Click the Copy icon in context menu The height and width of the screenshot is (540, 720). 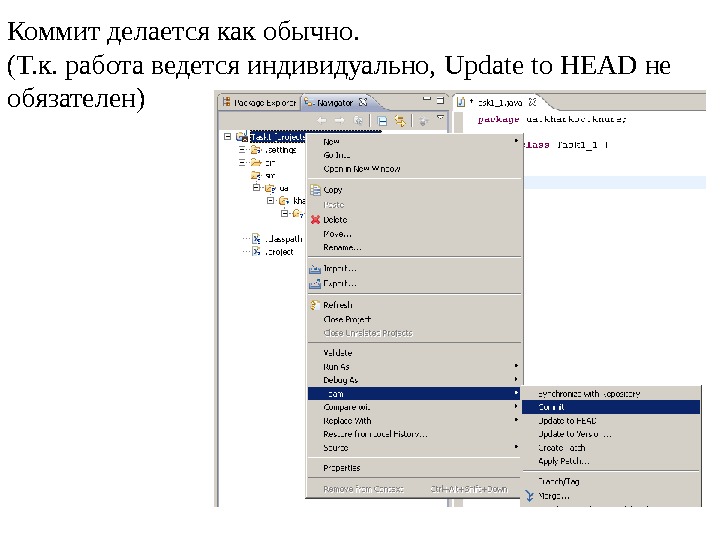click(315, 190)
